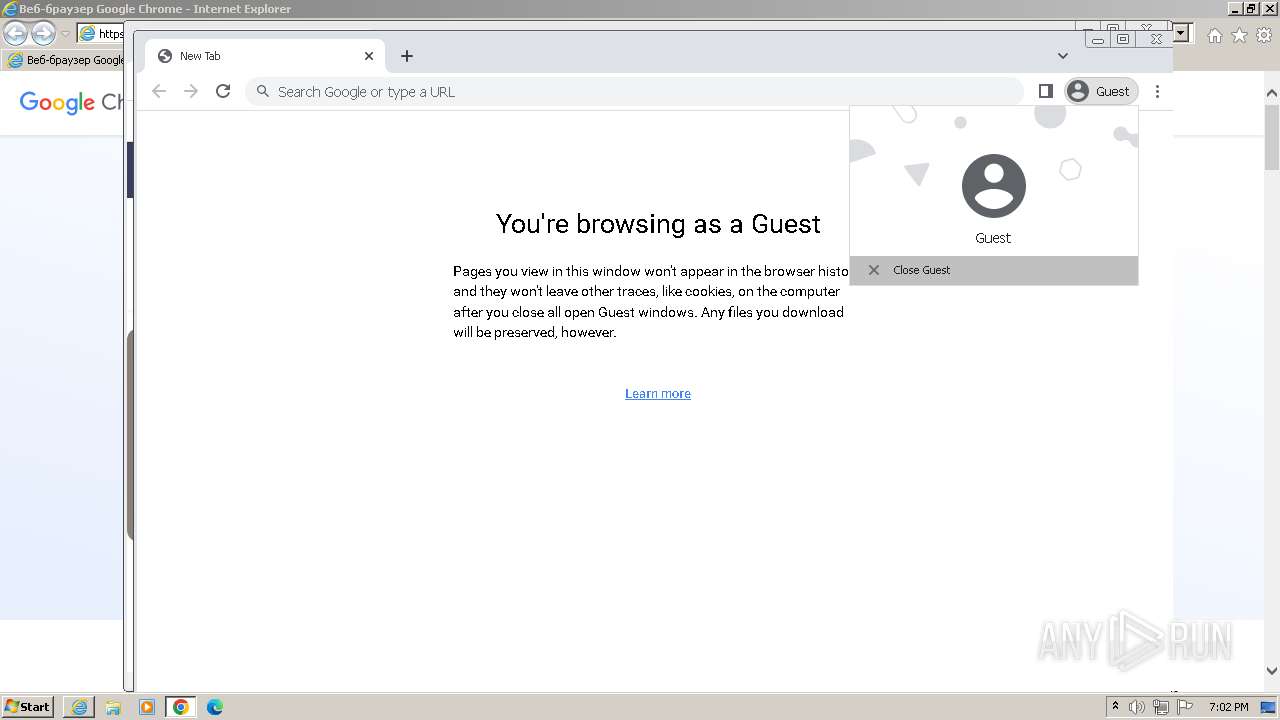This screenshot has height=720, width=1280.
Task: Maximize the Chrome window
Action: pyautogui.click(x=1123, y=40)
